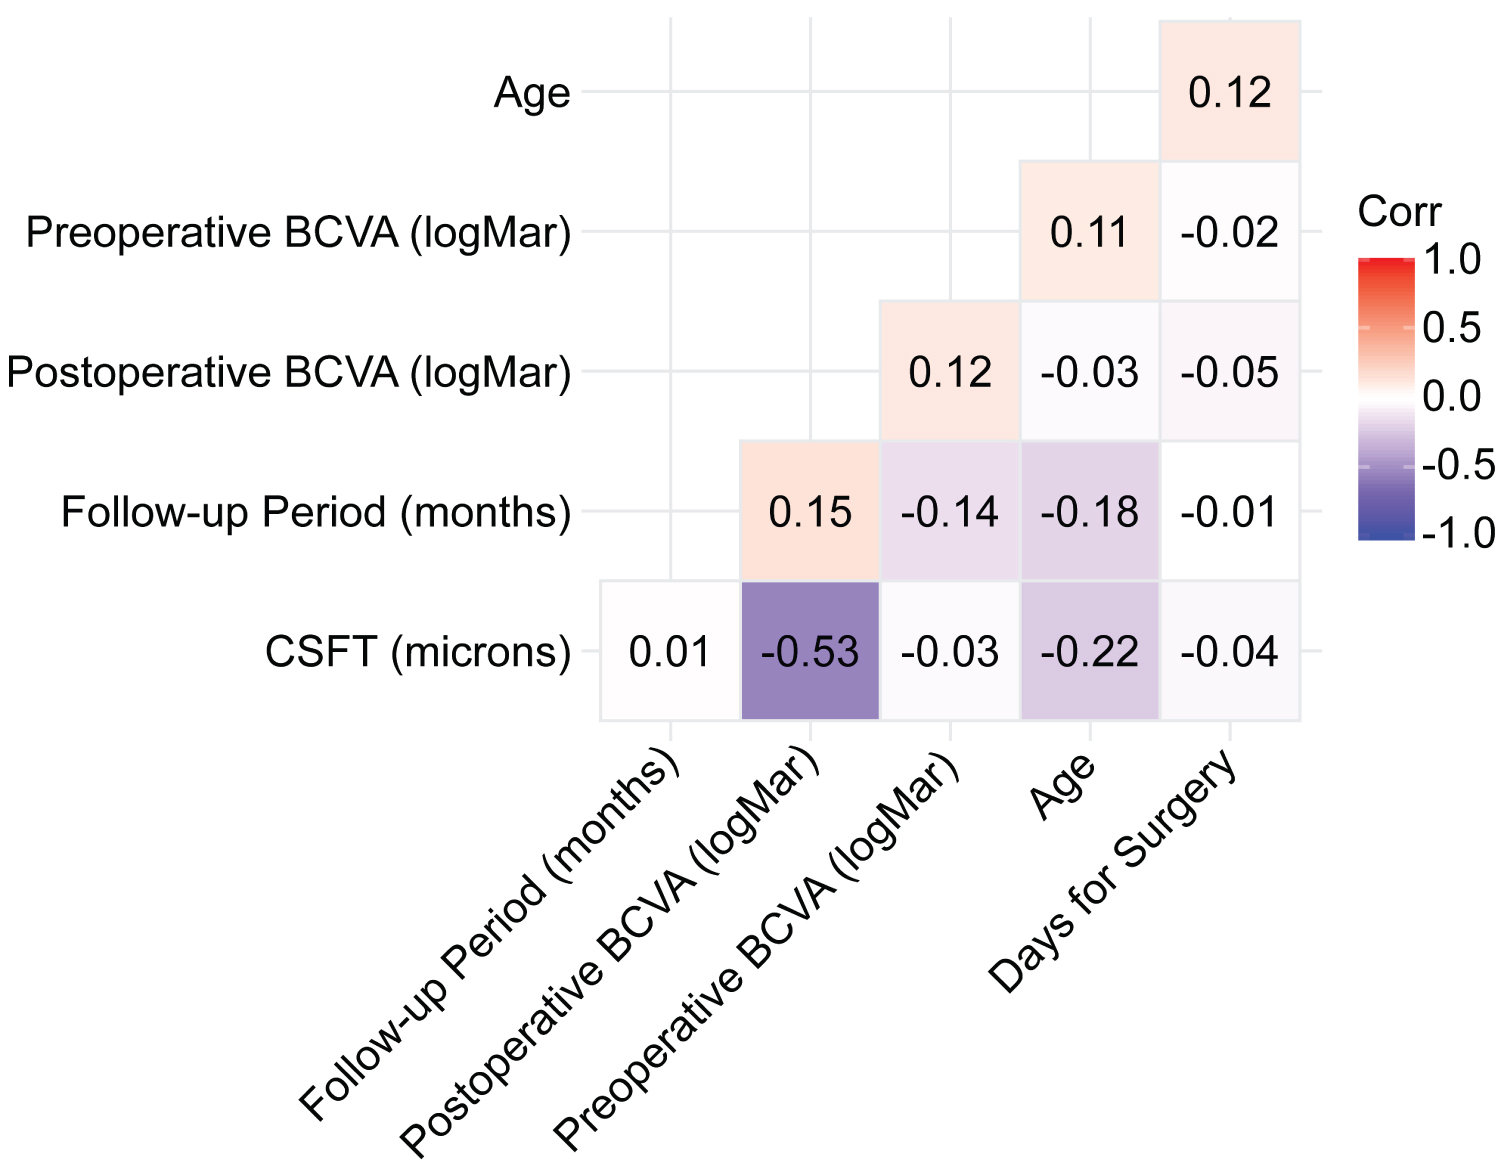1500x1164 pixels.
Task: Click the -0.53 correlation cell
Action: [810, 651]
